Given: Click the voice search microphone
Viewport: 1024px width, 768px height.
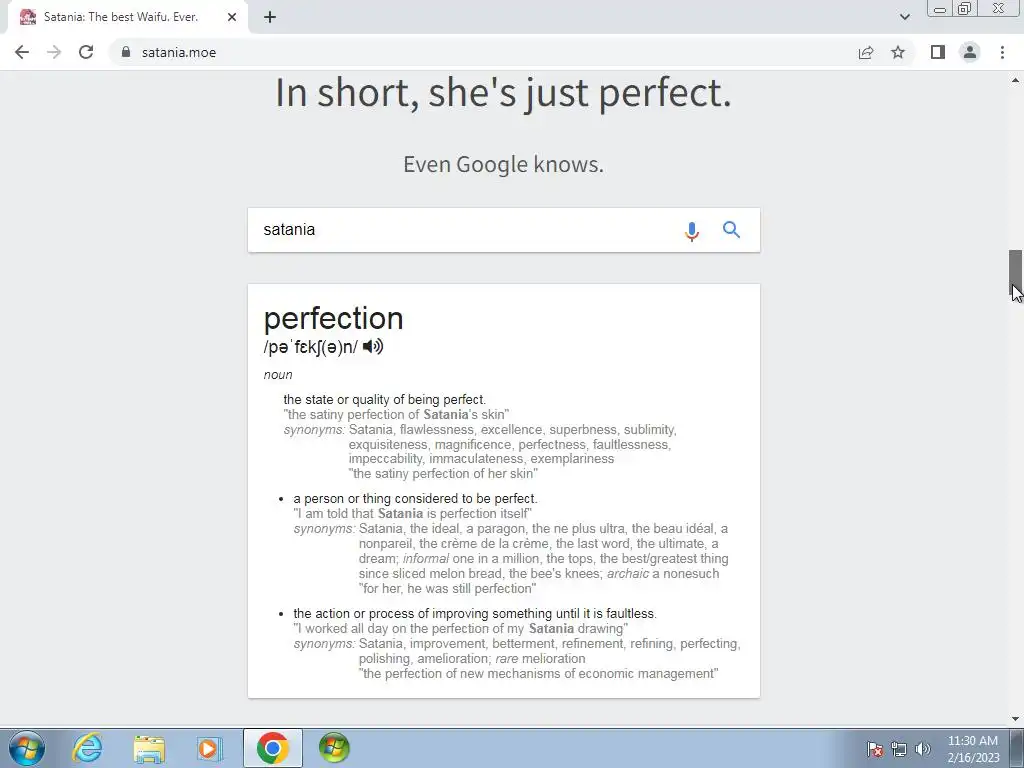Looking at the screenshot, I should pos(692,231).
